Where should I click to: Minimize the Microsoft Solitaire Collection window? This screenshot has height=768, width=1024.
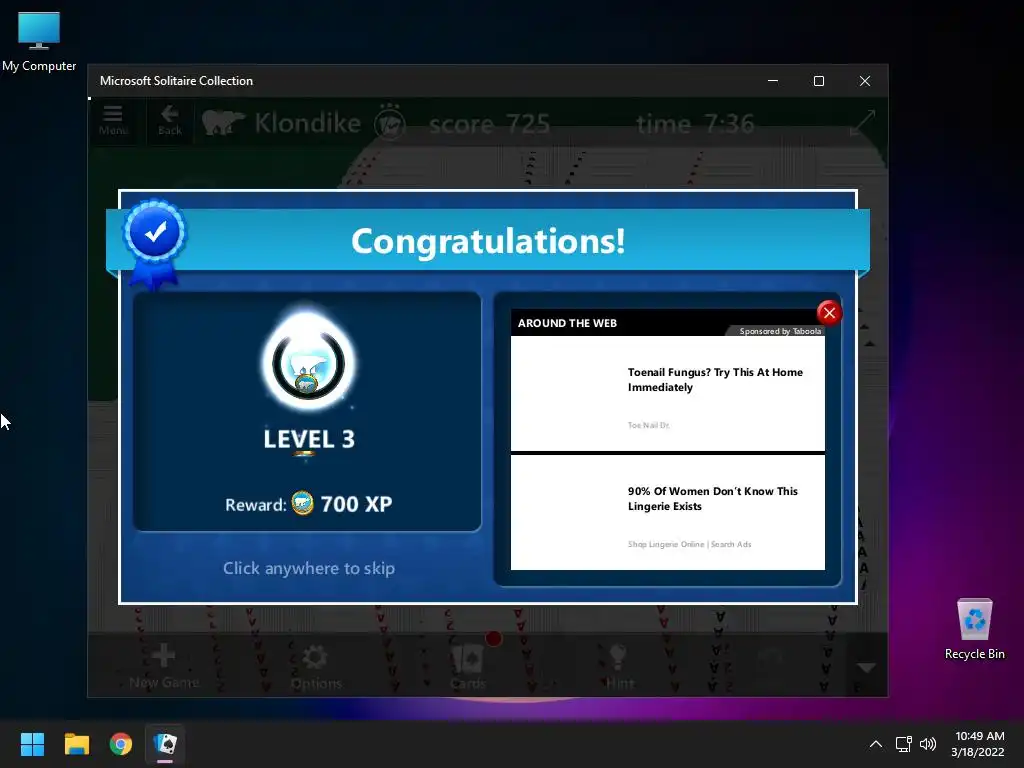773,81
